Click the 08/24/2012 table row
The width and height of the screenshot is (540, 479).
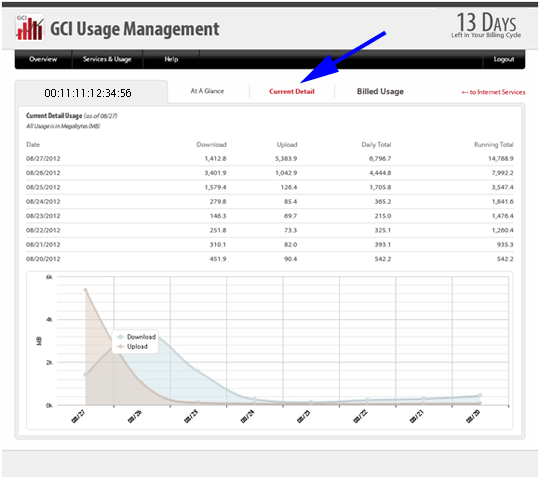[270, 202]
